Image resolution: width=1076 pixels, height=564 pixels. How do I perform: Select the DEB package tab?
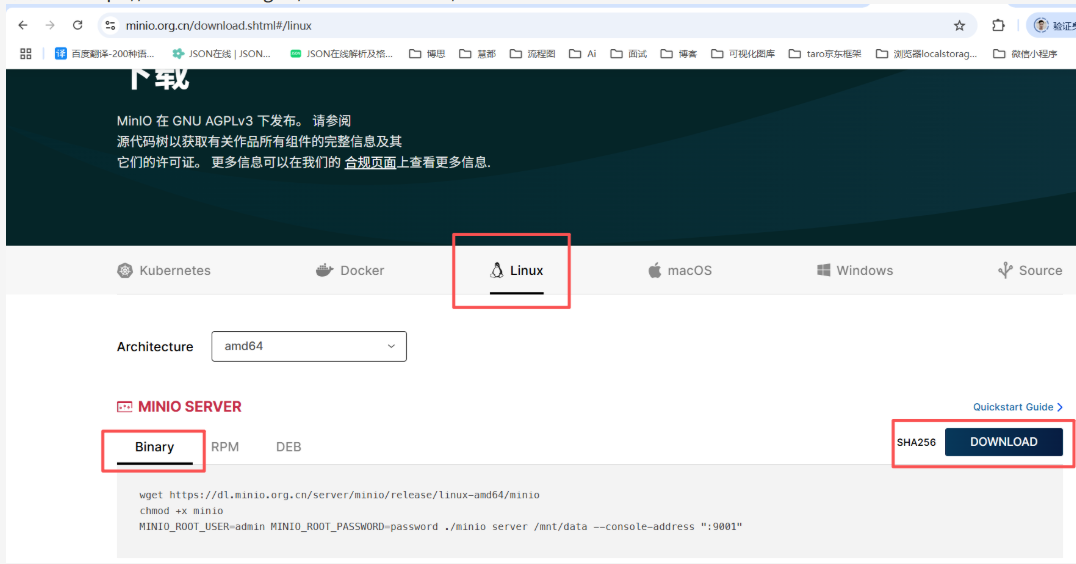click(x=289, y=447)
